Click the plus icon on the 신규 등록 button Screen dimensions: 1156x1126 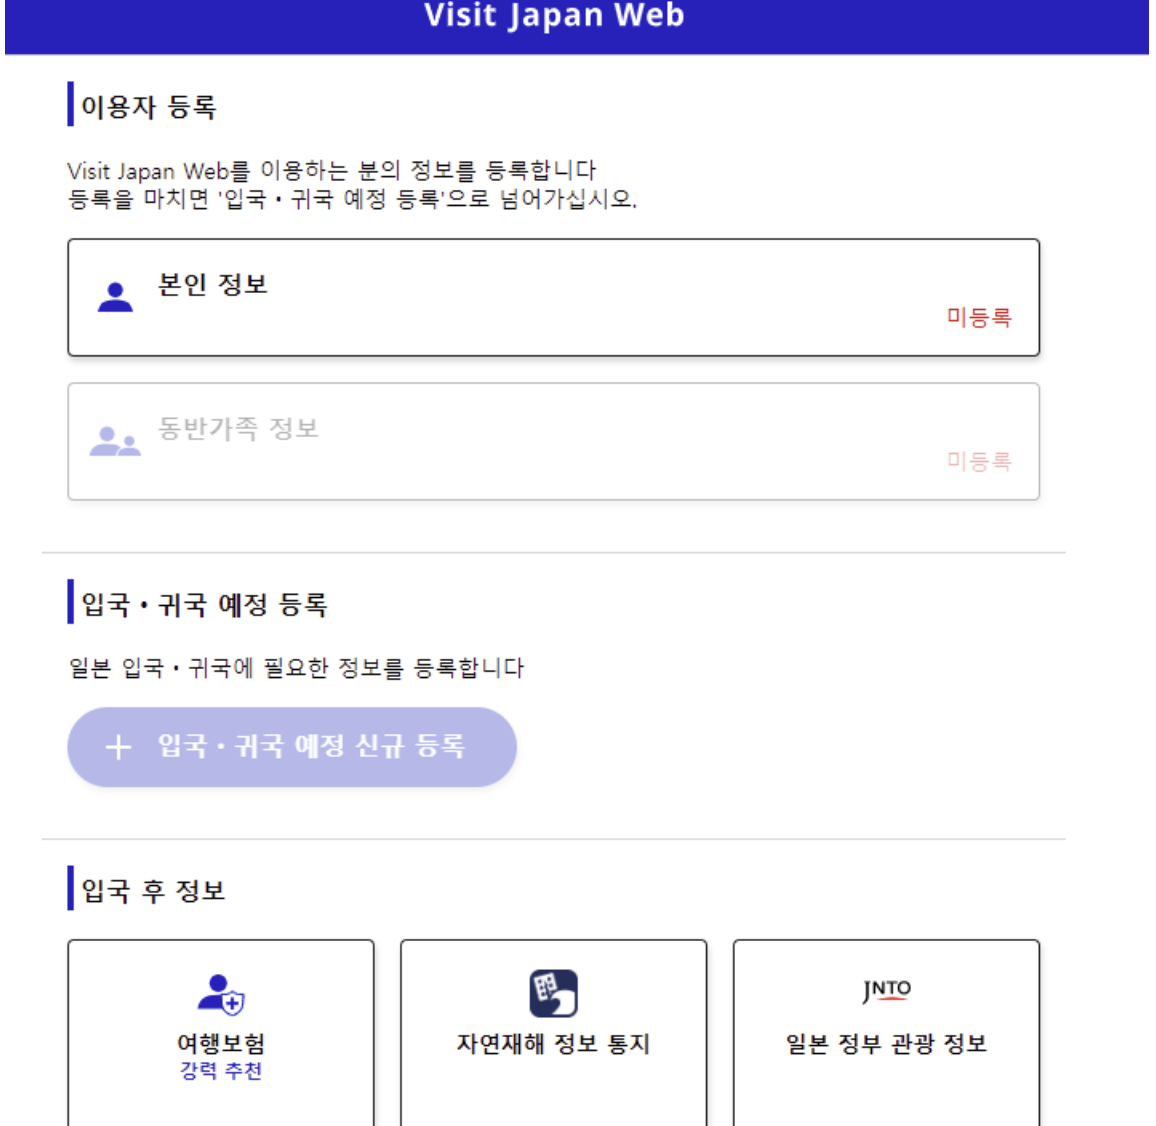118,747
